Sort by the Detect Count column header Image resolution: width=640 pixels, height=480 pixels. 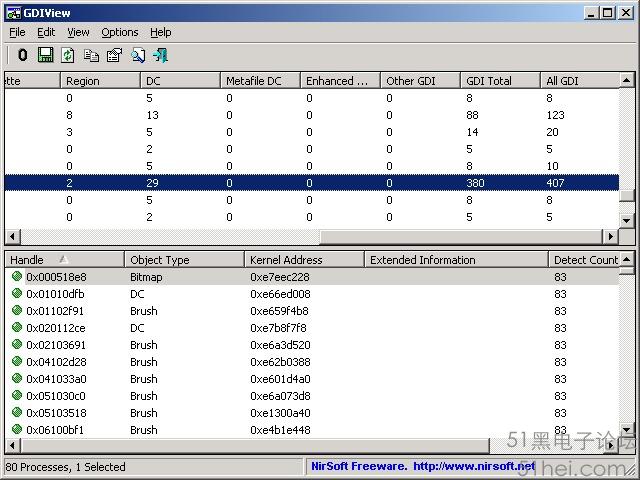(584, 260)
